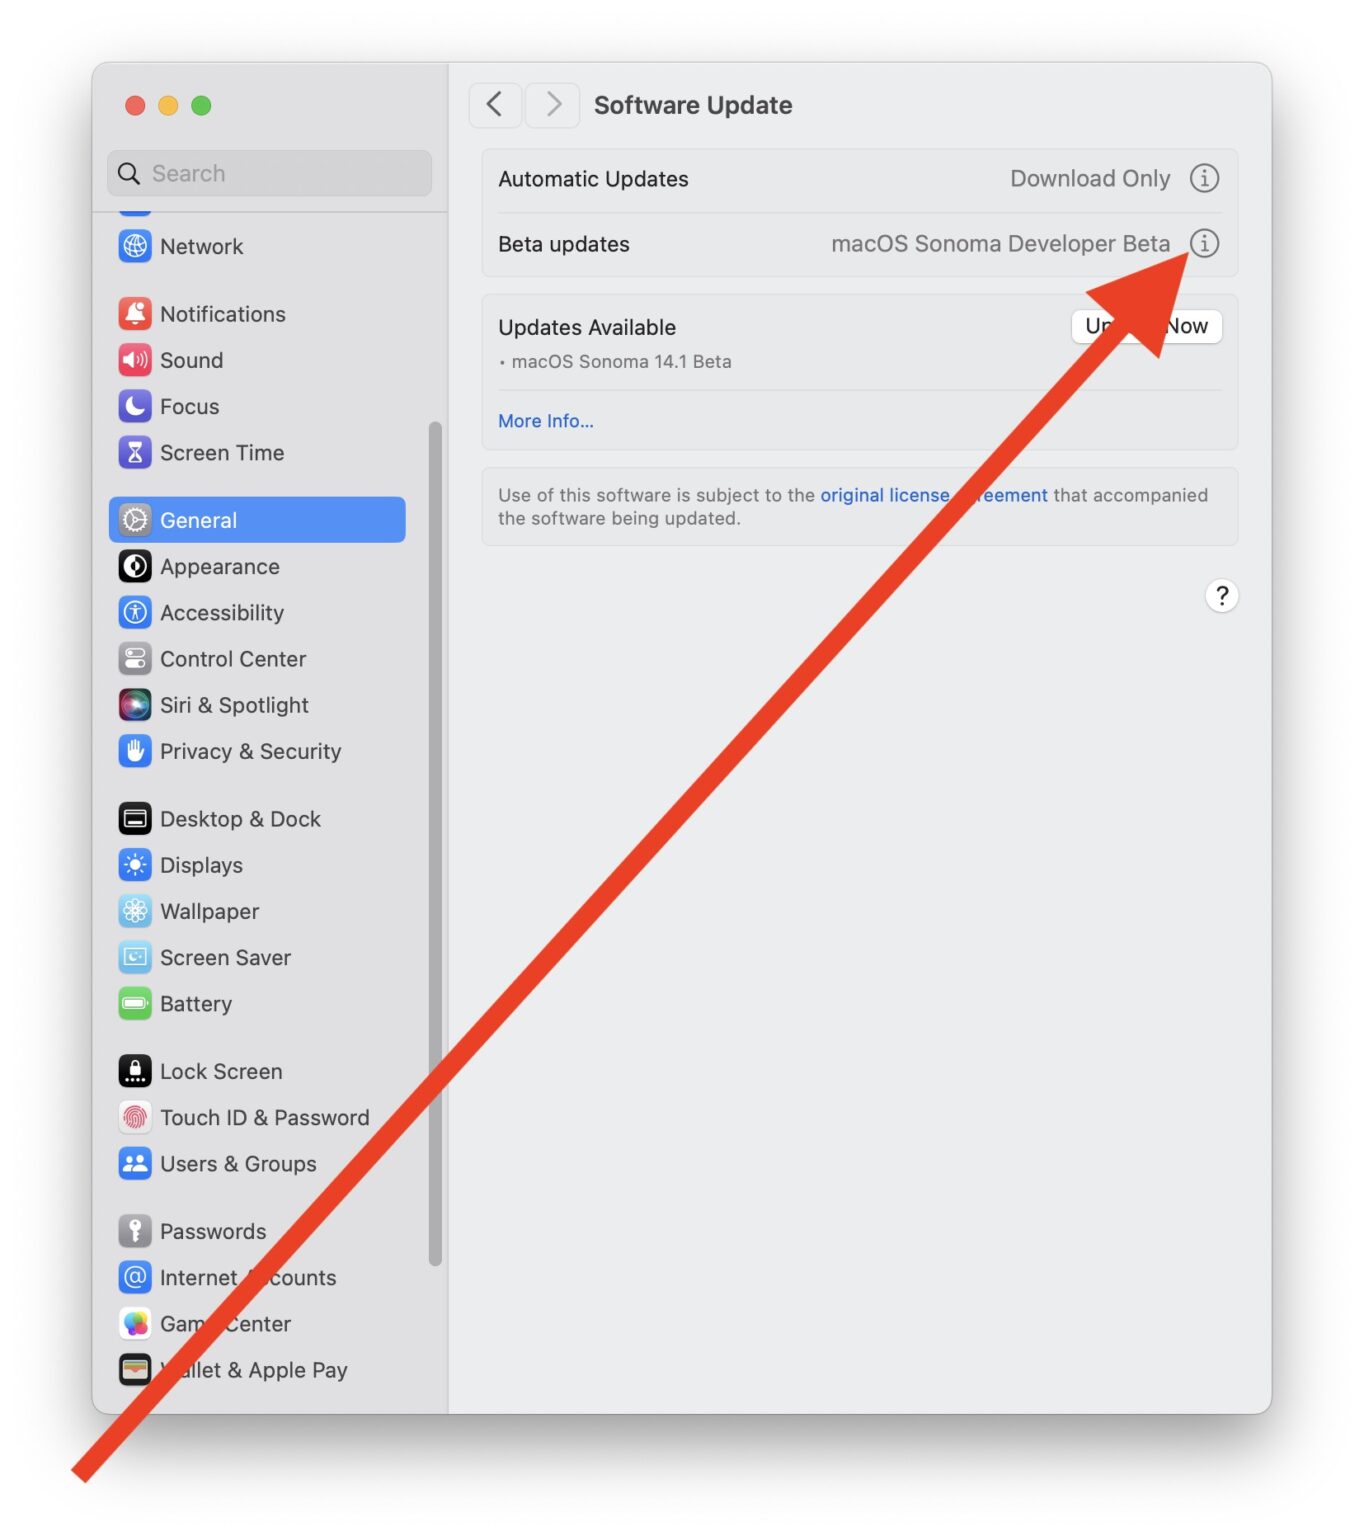Image resolution: width=1364 pixels, height=1536 pixels.
Task: Click the Appearance icon in sidebar
Action: click(135, 566)
